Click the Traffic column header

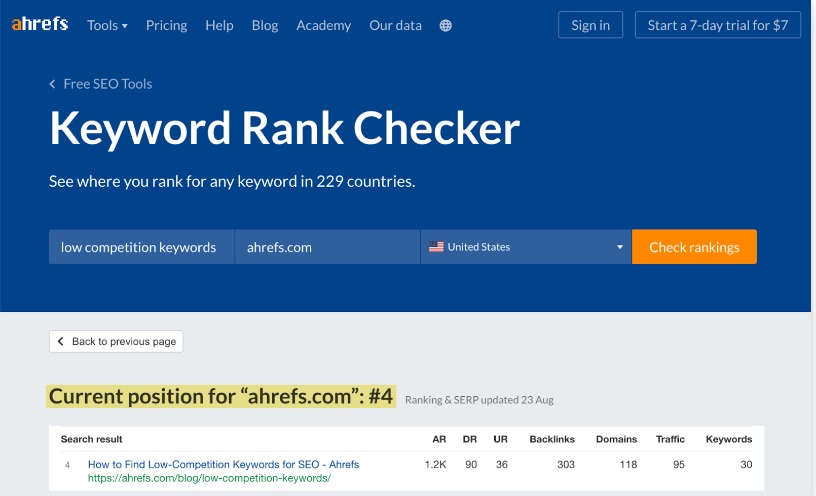coord(670,439)
